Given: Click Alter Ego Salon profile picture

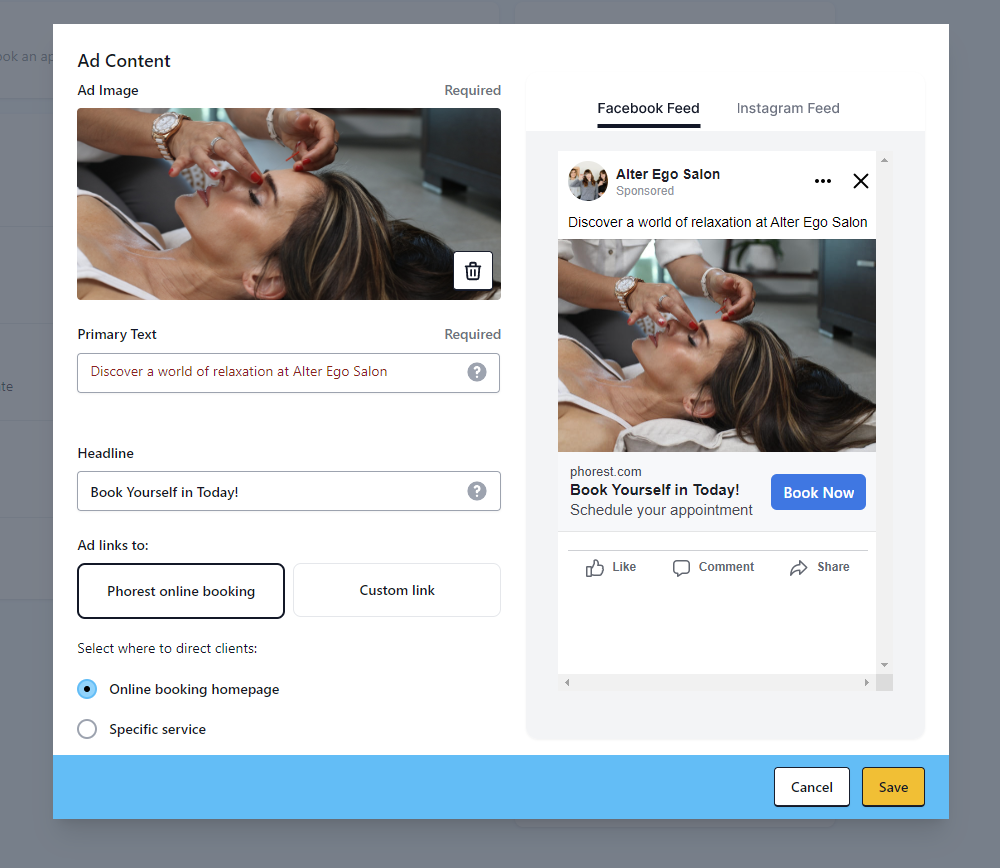Looking at the screenshot, I should 587,181.
